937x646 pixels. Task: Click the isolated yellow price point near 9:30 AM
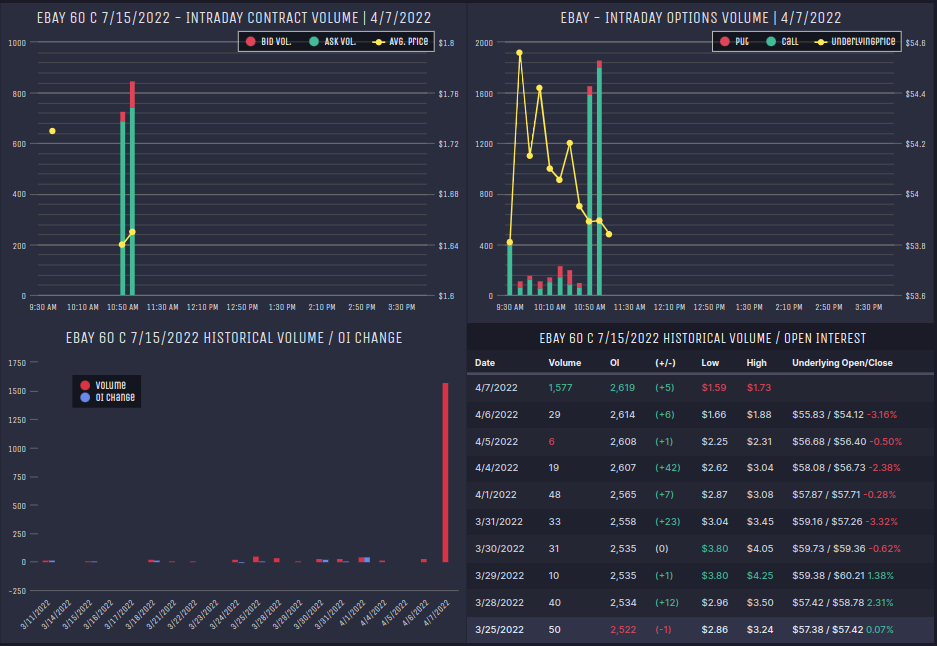coord(53,131)
